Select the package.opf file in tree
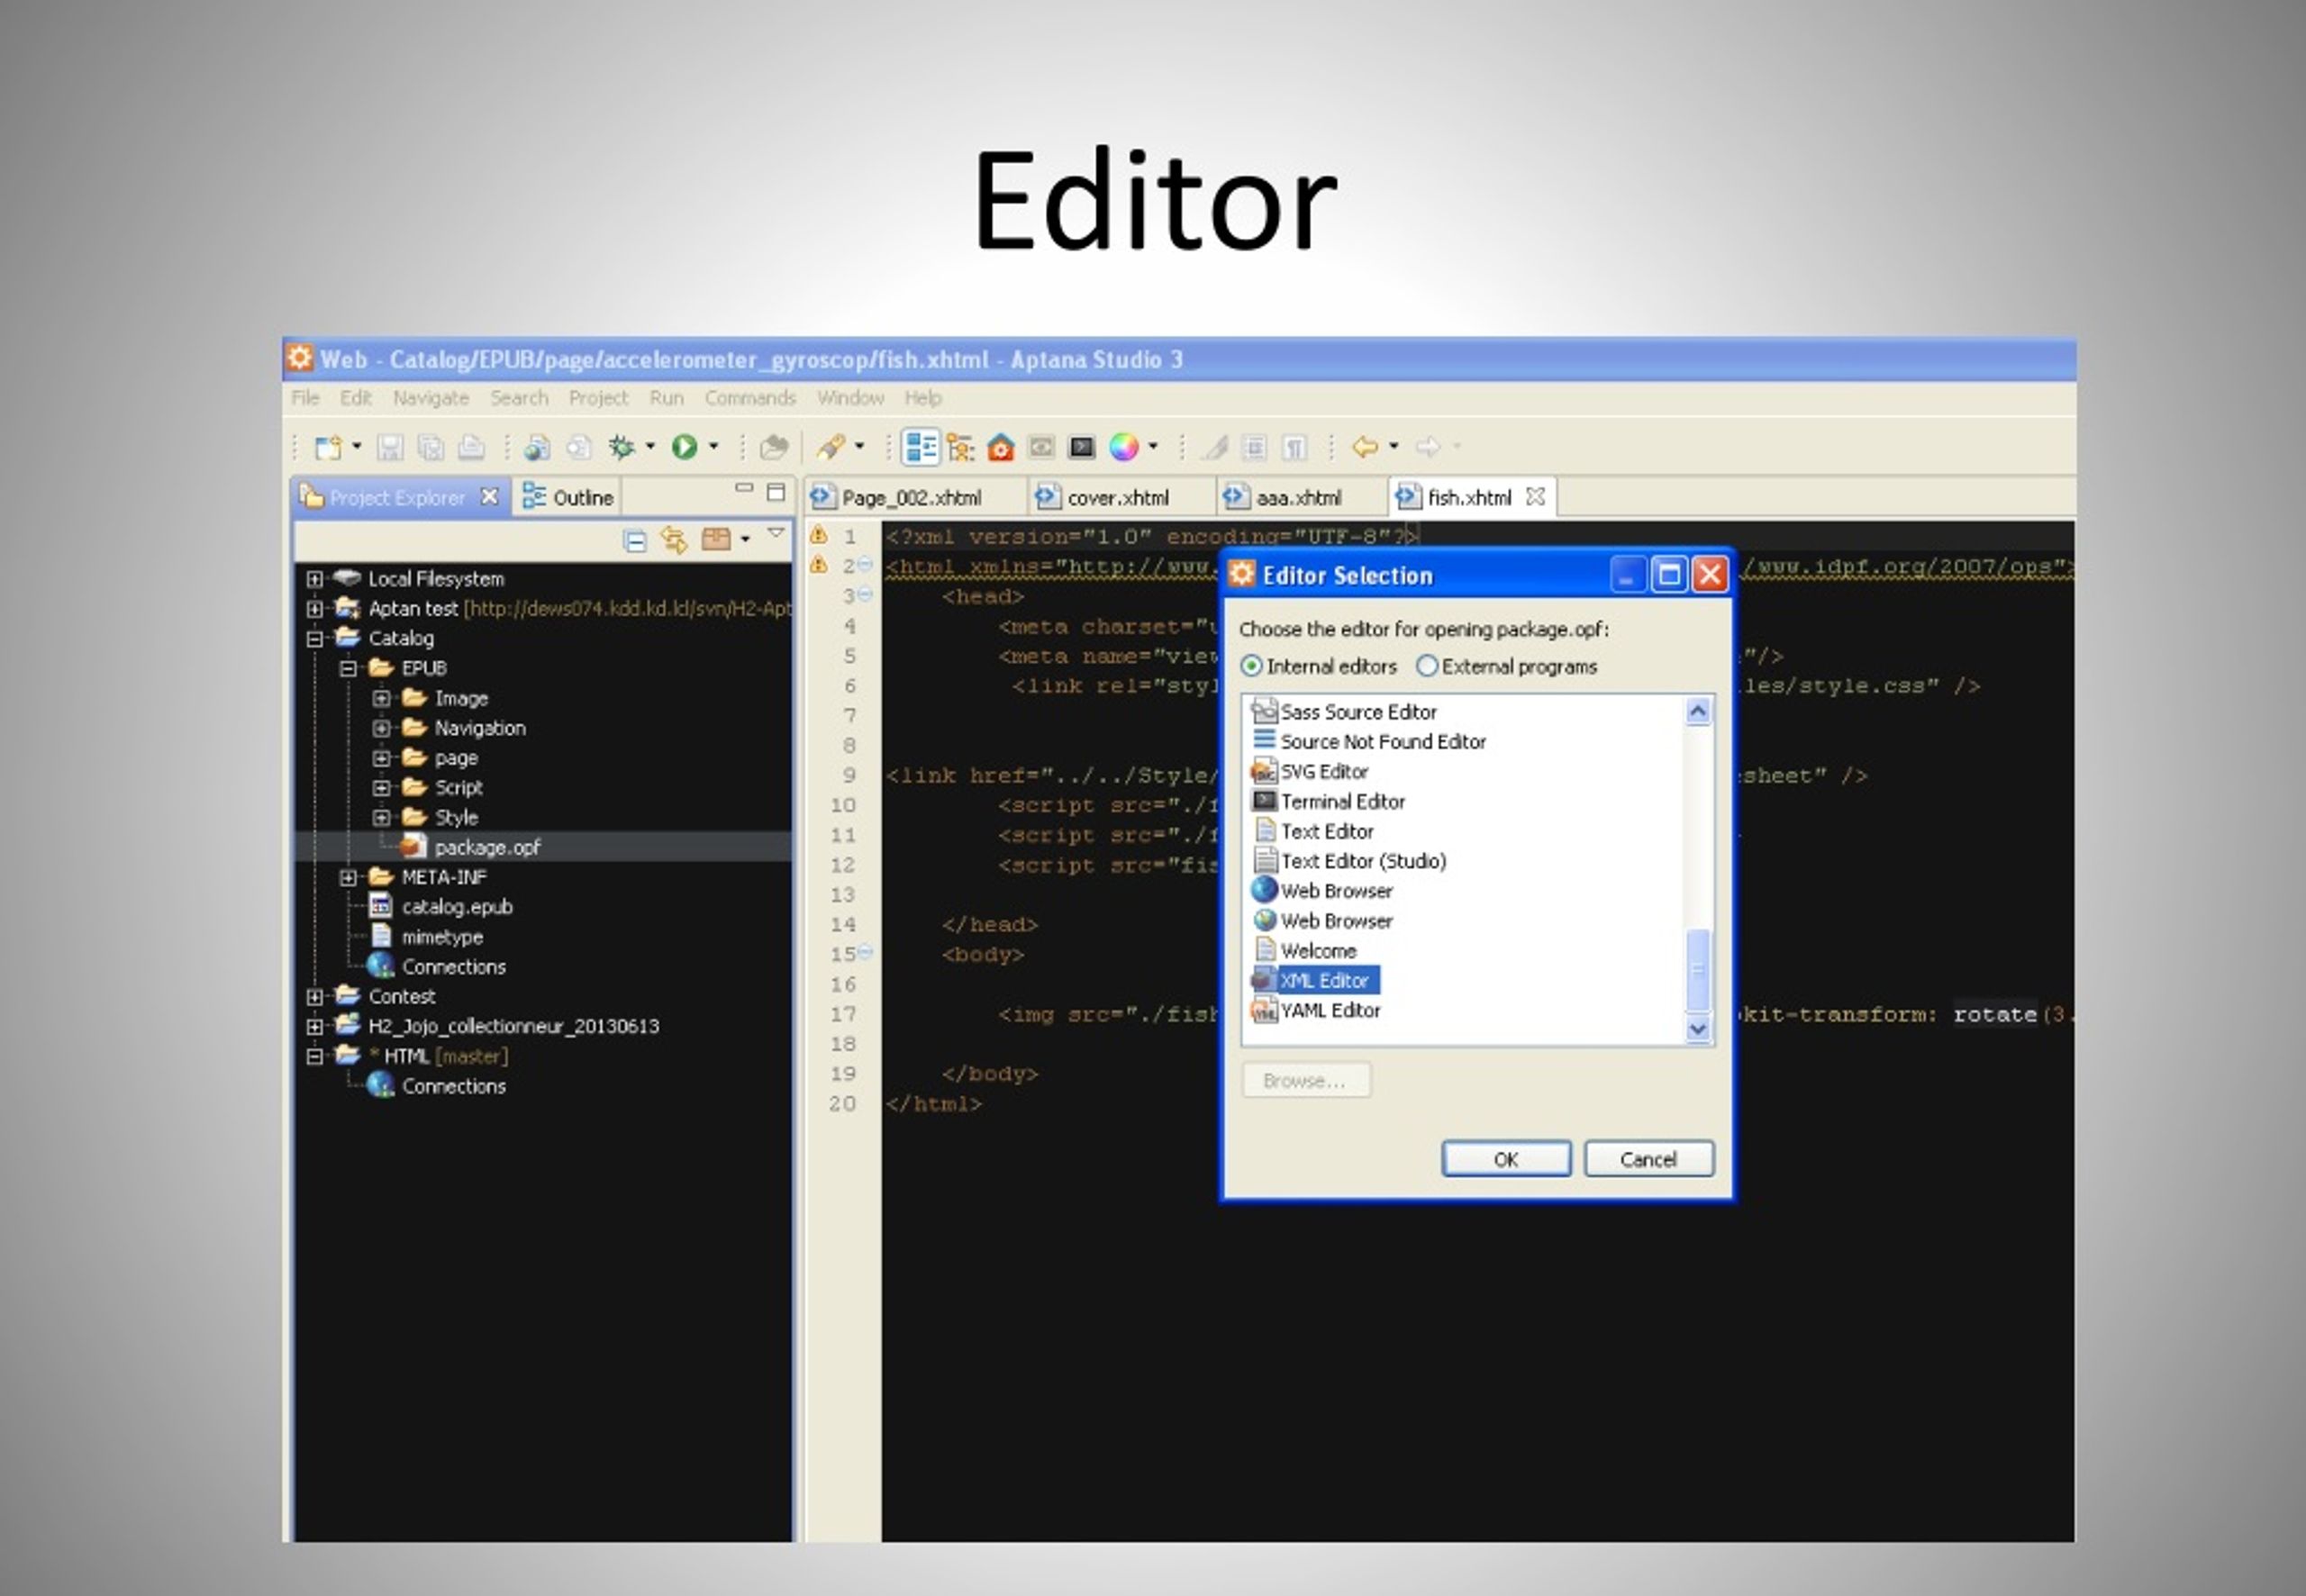The width and height of the screenshot is (2306, 1596). click(x=471, y=847)
